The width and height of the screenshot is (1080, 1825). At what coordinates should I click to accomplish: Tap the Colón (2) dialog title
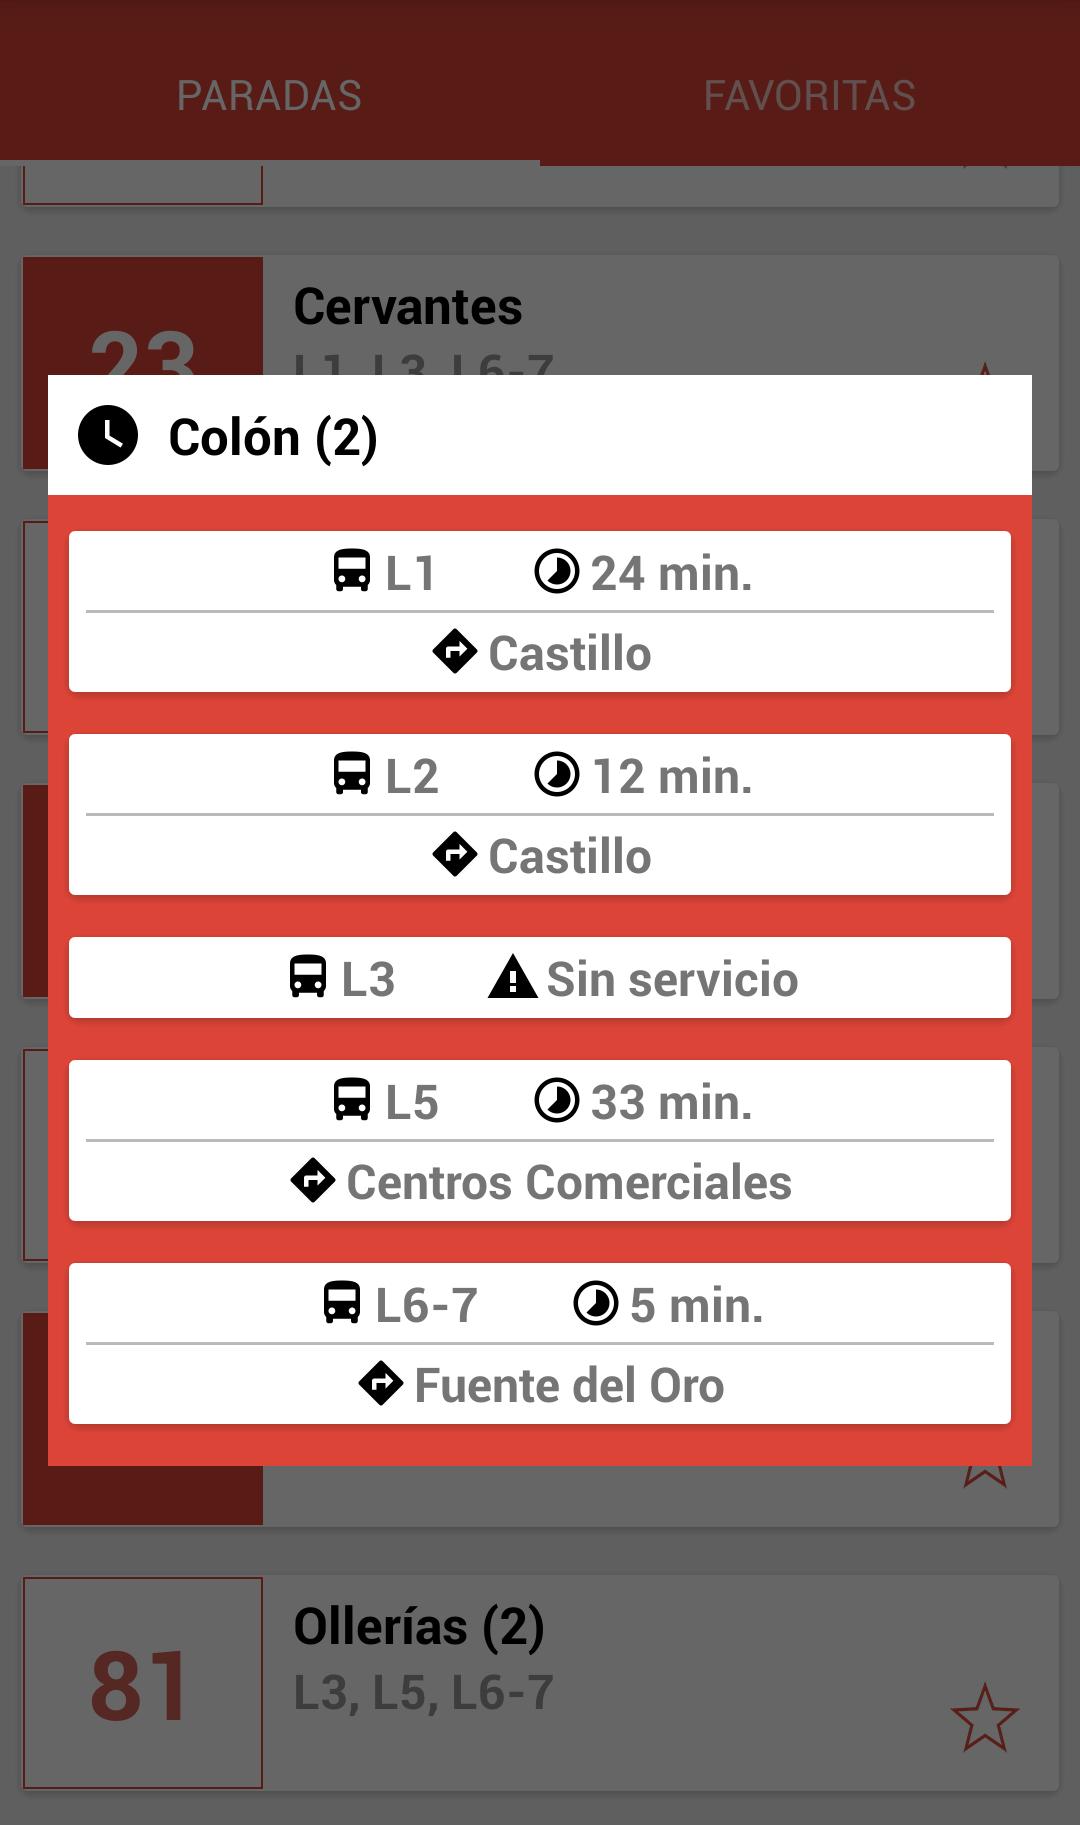273,437
